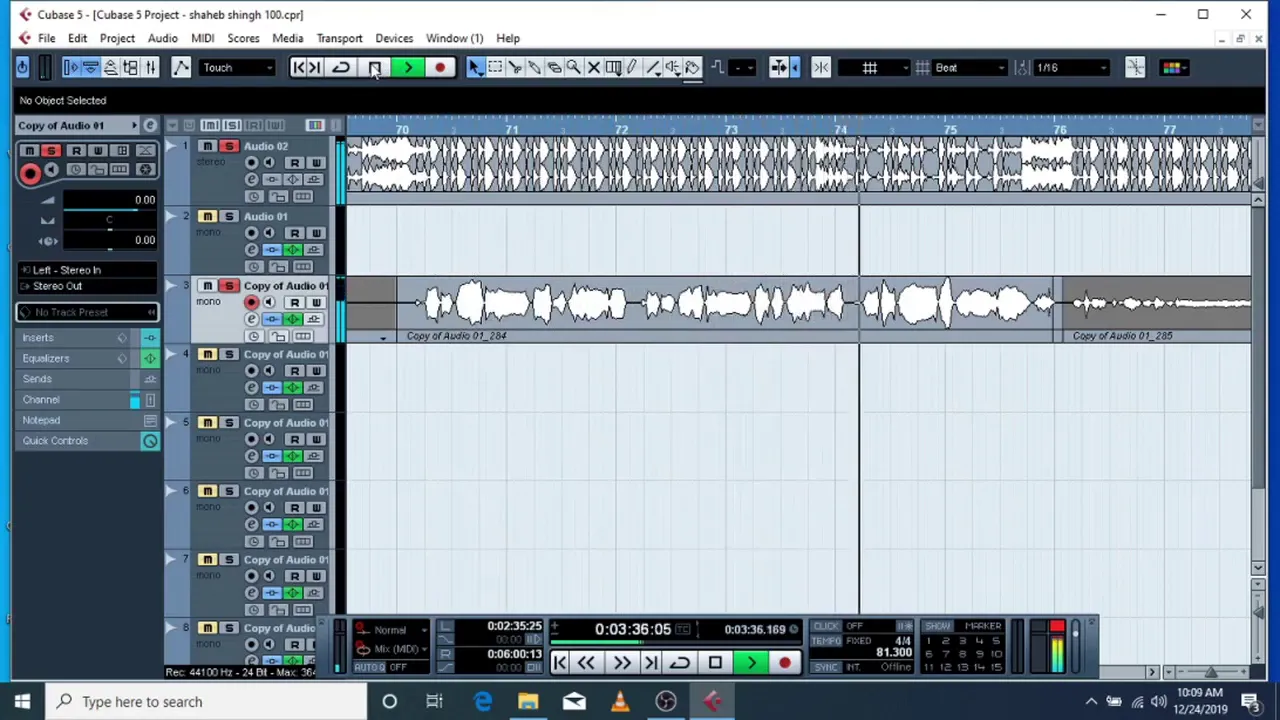Mute the Audio 02 track

(x=207, y=146)
